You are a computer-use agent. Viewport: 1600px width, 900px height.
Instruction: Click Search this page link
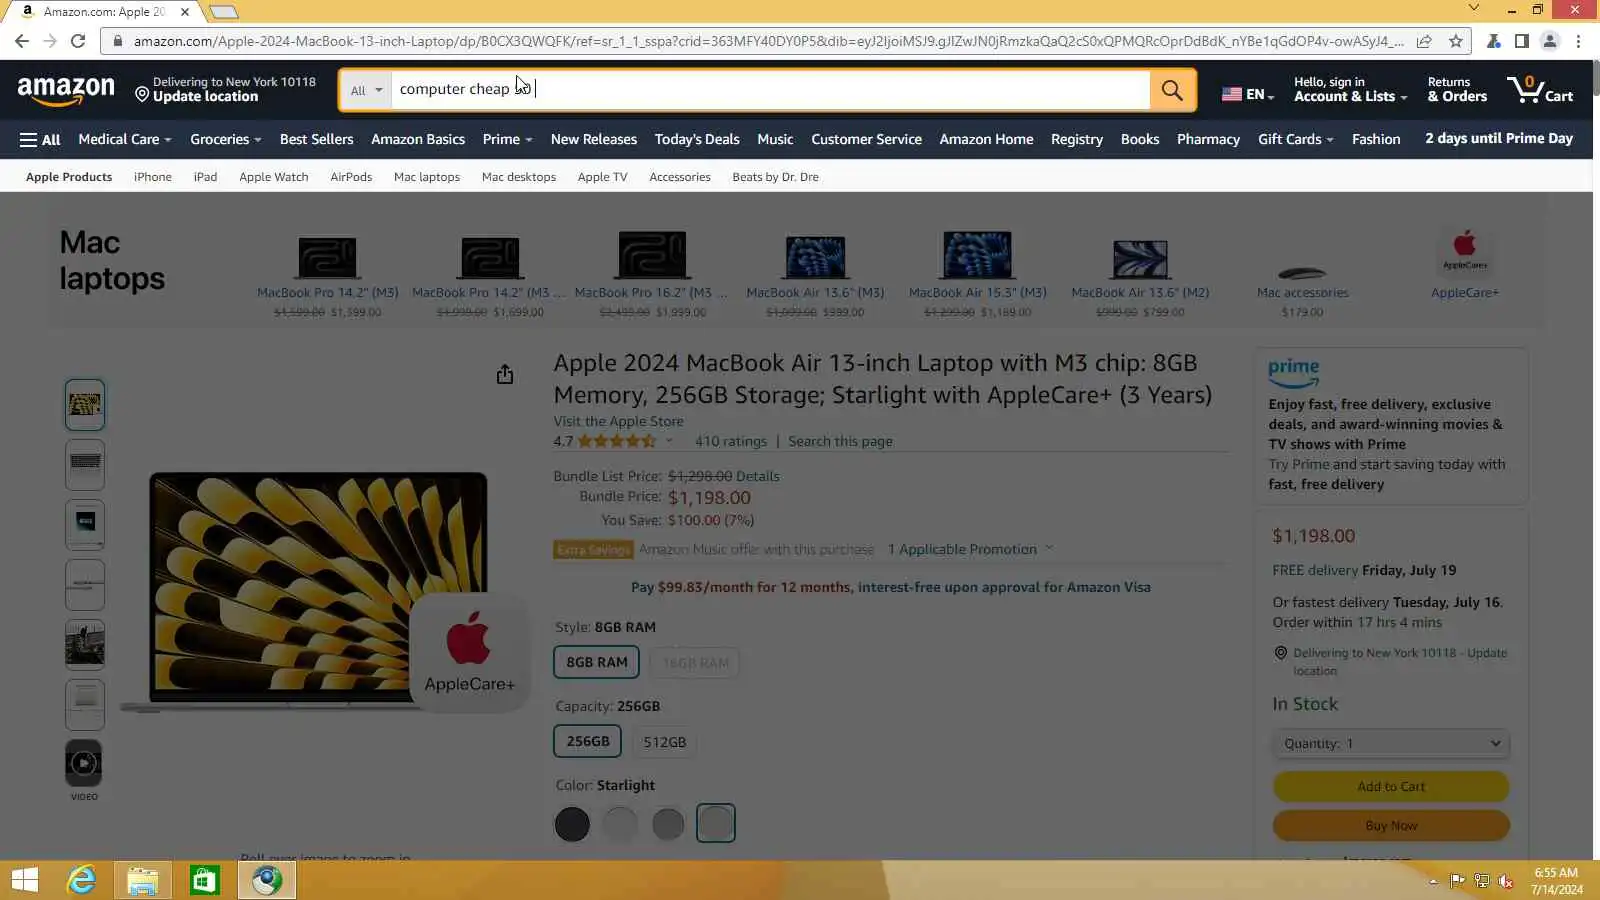pos(840,441)
